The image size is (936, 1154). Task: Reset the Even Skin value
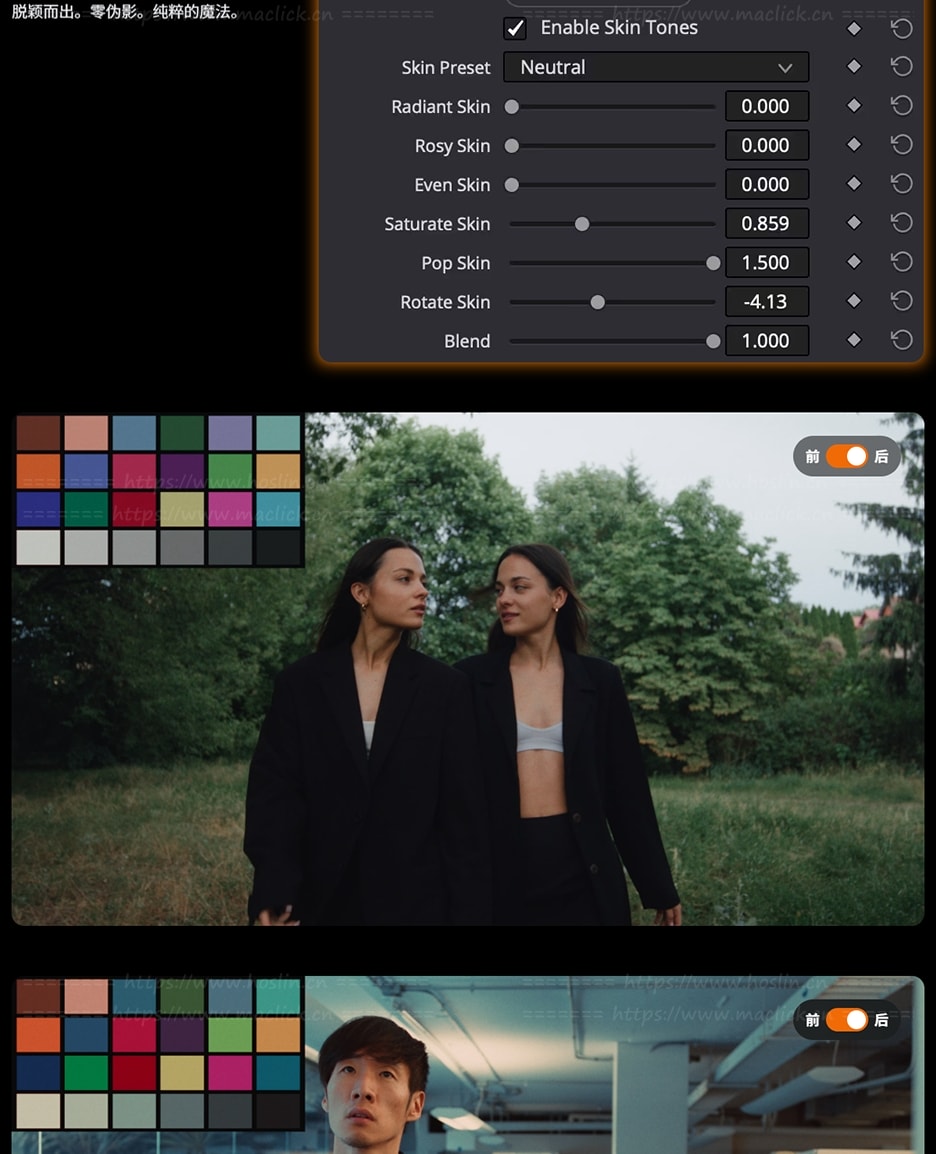[x=901, y=183]
